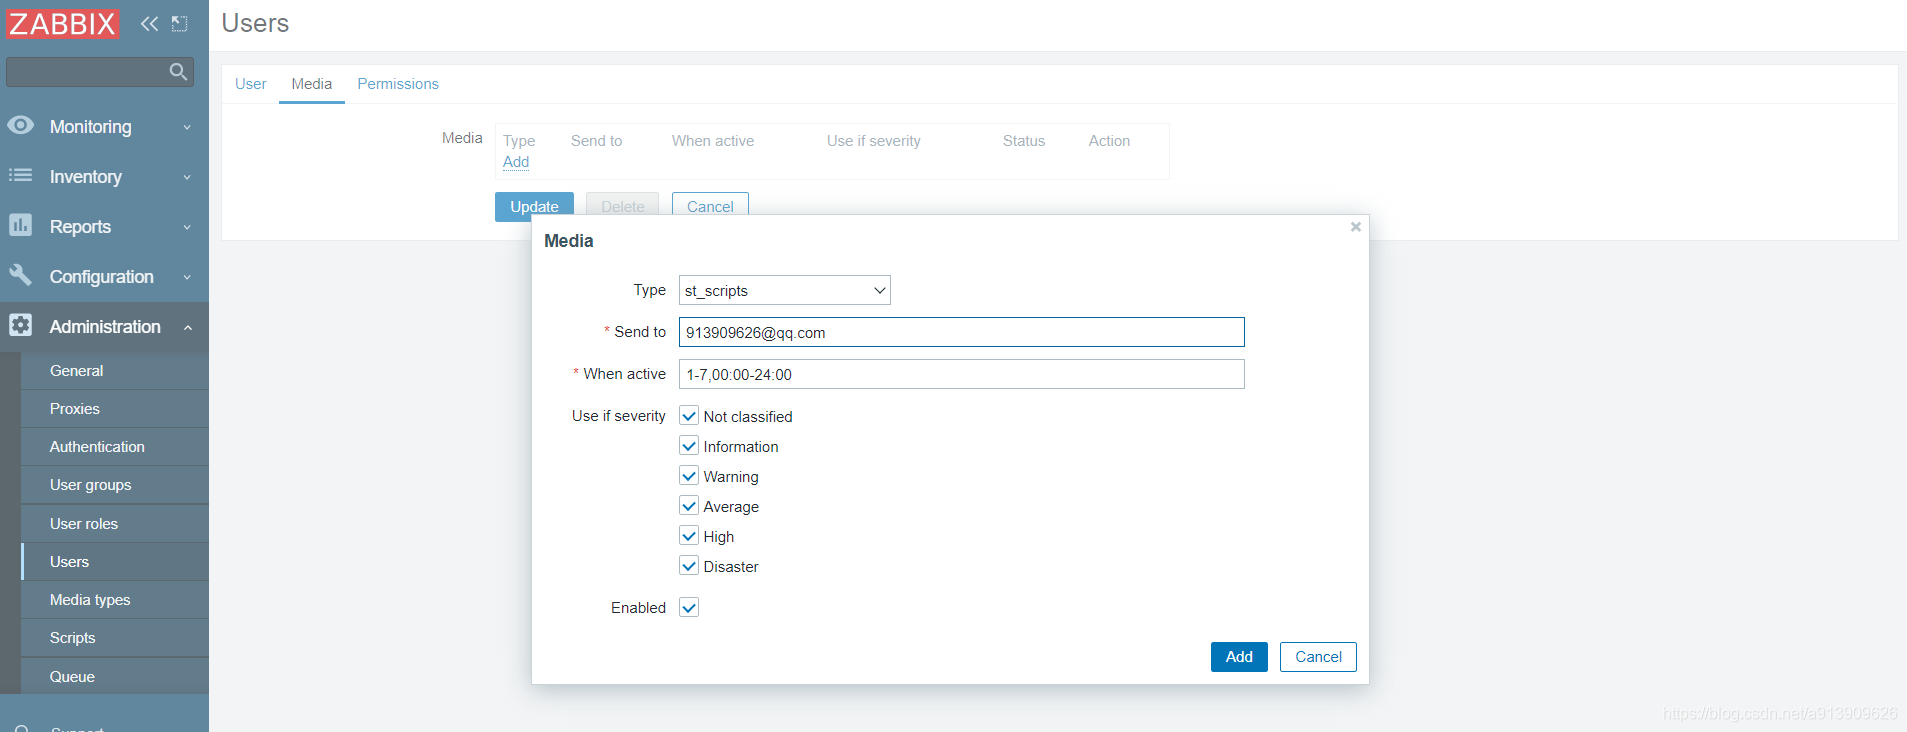Click Cancel in the Media dialog
Viewport: 1907px width, 732px height.
[1318, 656]
